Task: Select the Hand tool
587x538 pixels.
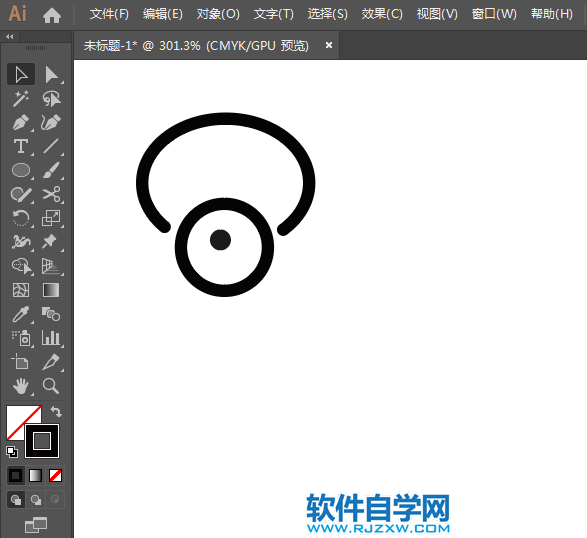Action: (x=21, y=386)
